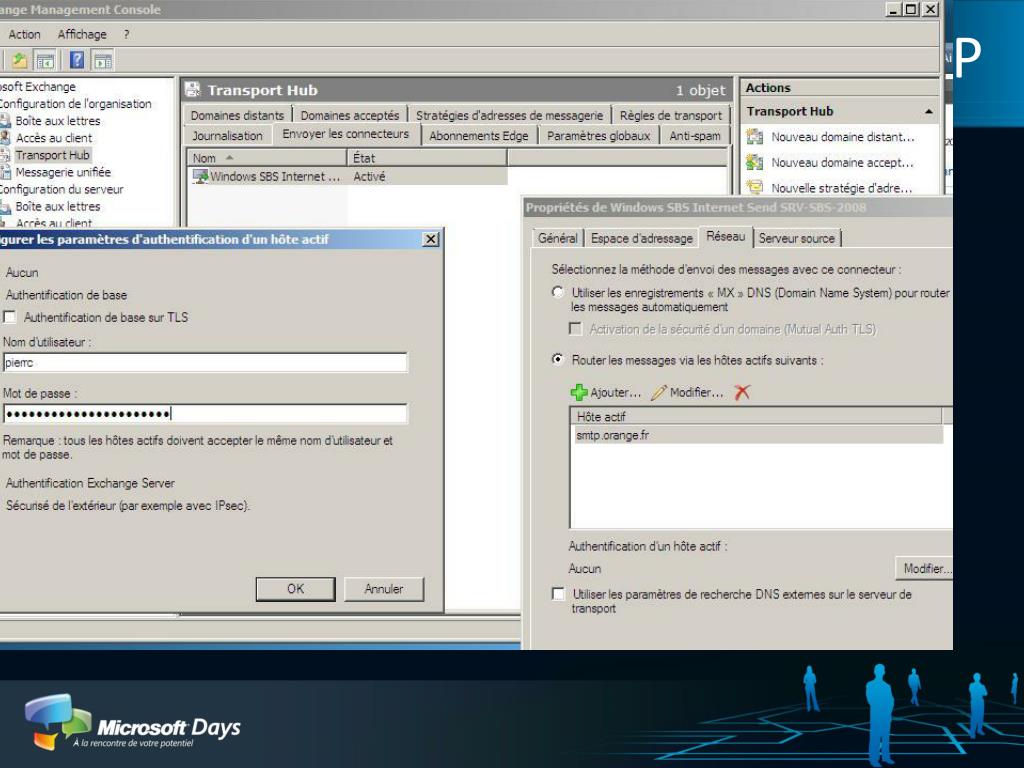1024x768 pixels.
Task: Click the pencil Modifier icon
Action: [659, 392]
